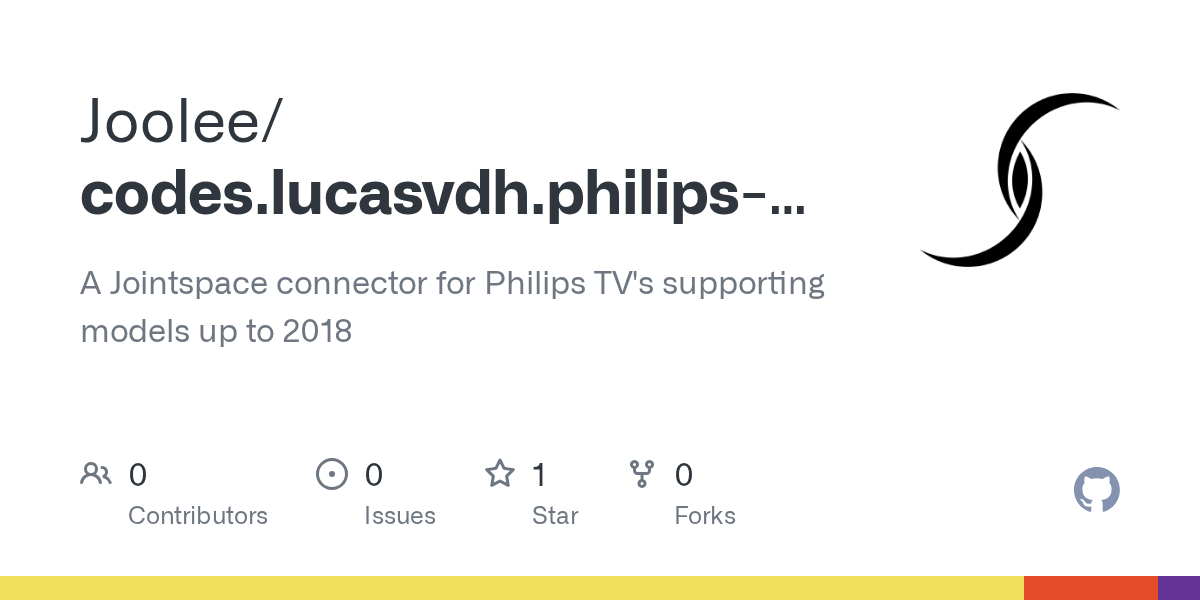Click the Contributors label

pyautogui.click(x=198, y=516)
